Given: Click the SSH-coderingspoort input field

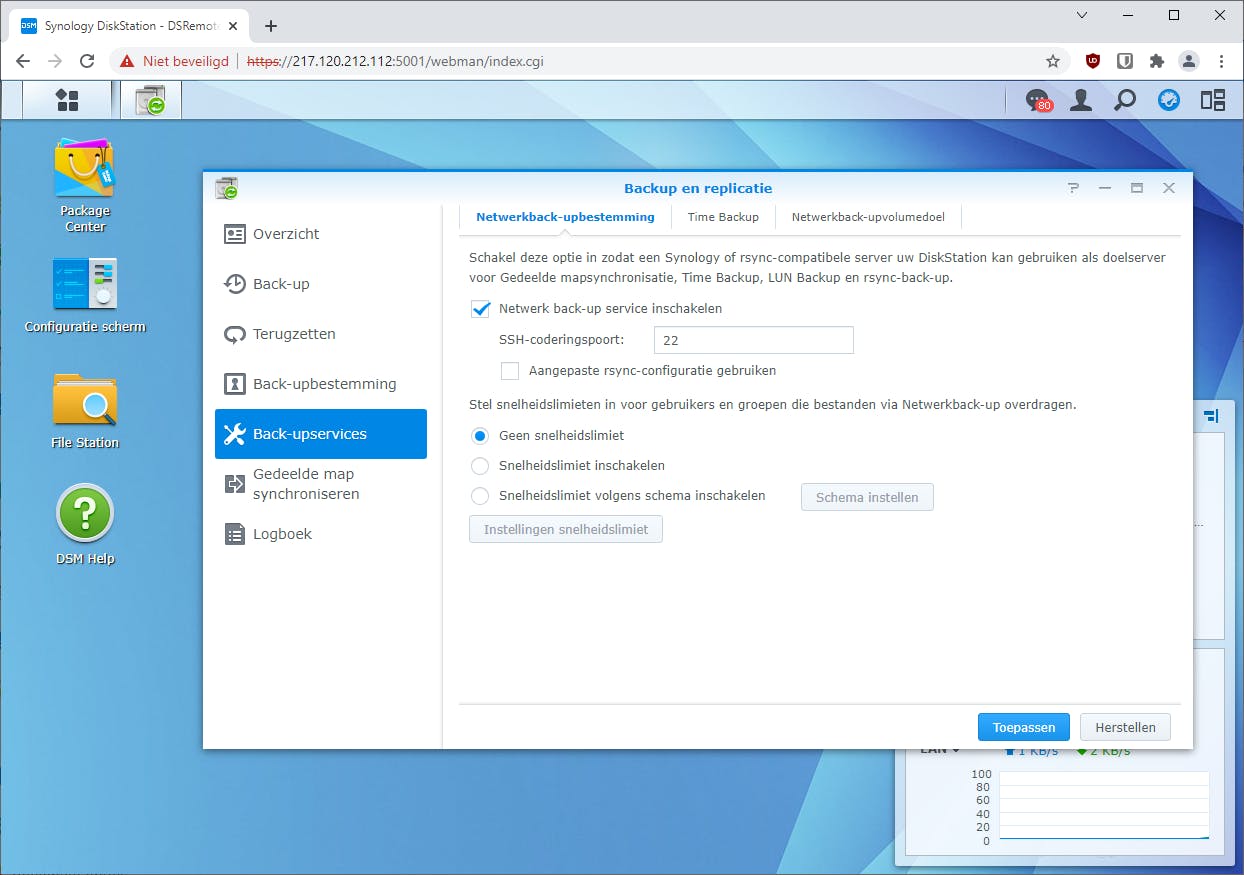Looking at the screenshot, I should (753, 340).
